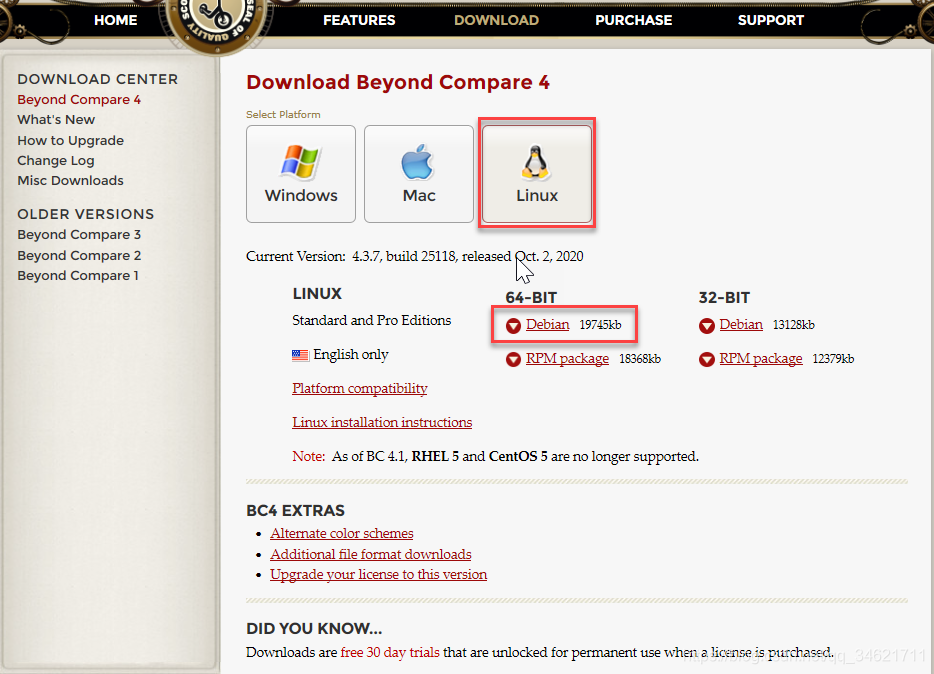Viewport: 934px width, 674px height.
Task: Click the Seal of Quality logo
Action: (x=218, y=23)
